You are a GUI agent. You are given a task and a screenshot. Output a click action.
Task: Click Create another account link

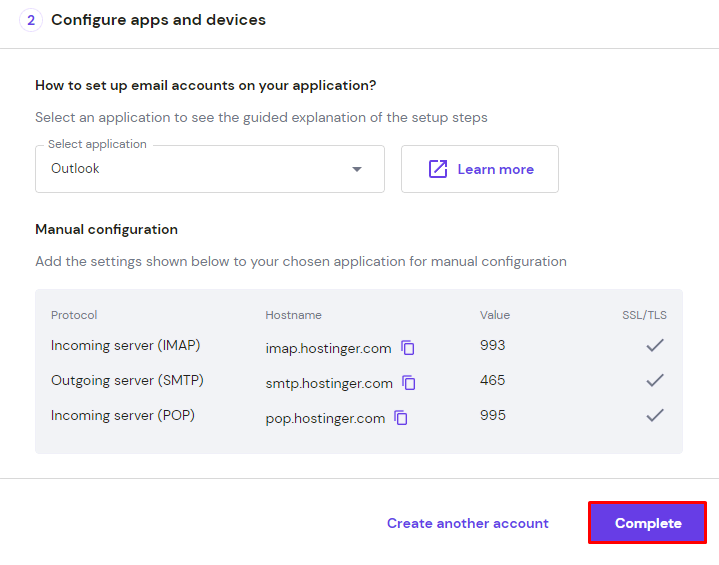468,523
